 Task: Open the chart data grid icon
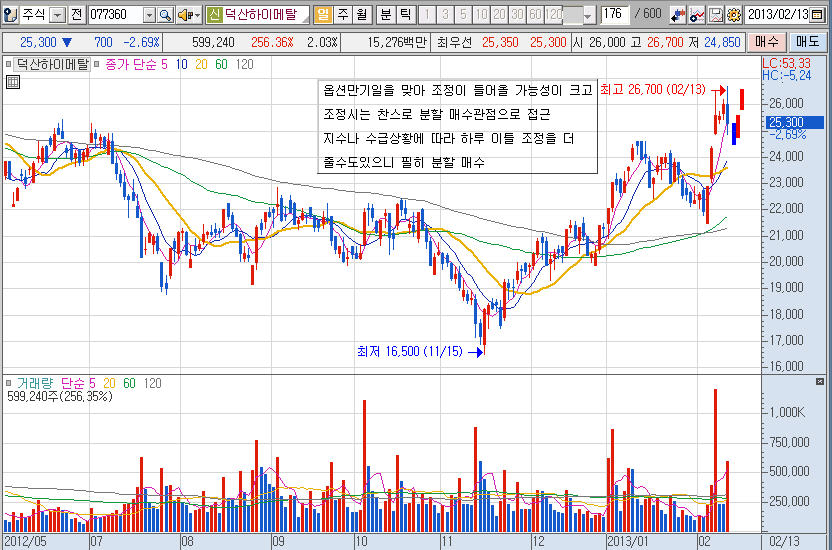click(x=13, y=82)
